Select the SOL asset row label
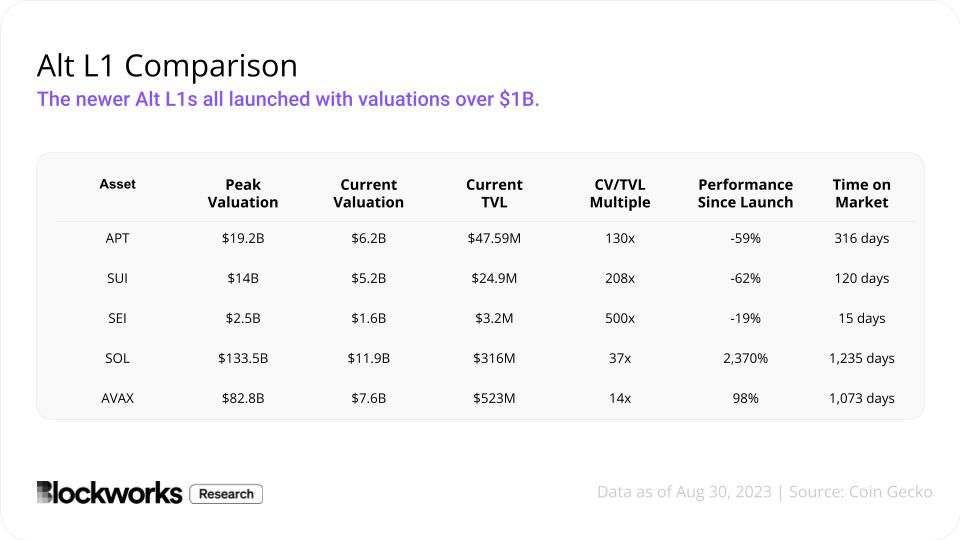960x540 pixels. (118, 358)
